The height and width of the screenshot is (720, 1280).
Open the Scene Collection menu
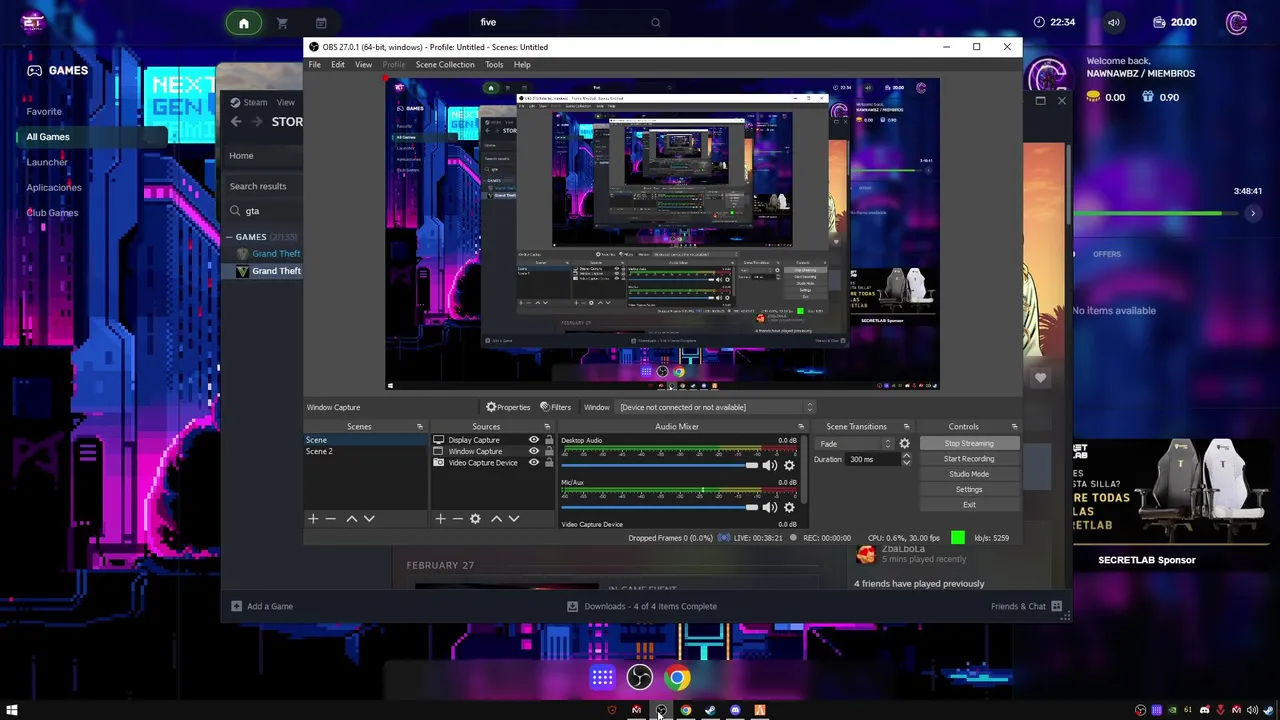pyautogui.click(x=445, y=64)
